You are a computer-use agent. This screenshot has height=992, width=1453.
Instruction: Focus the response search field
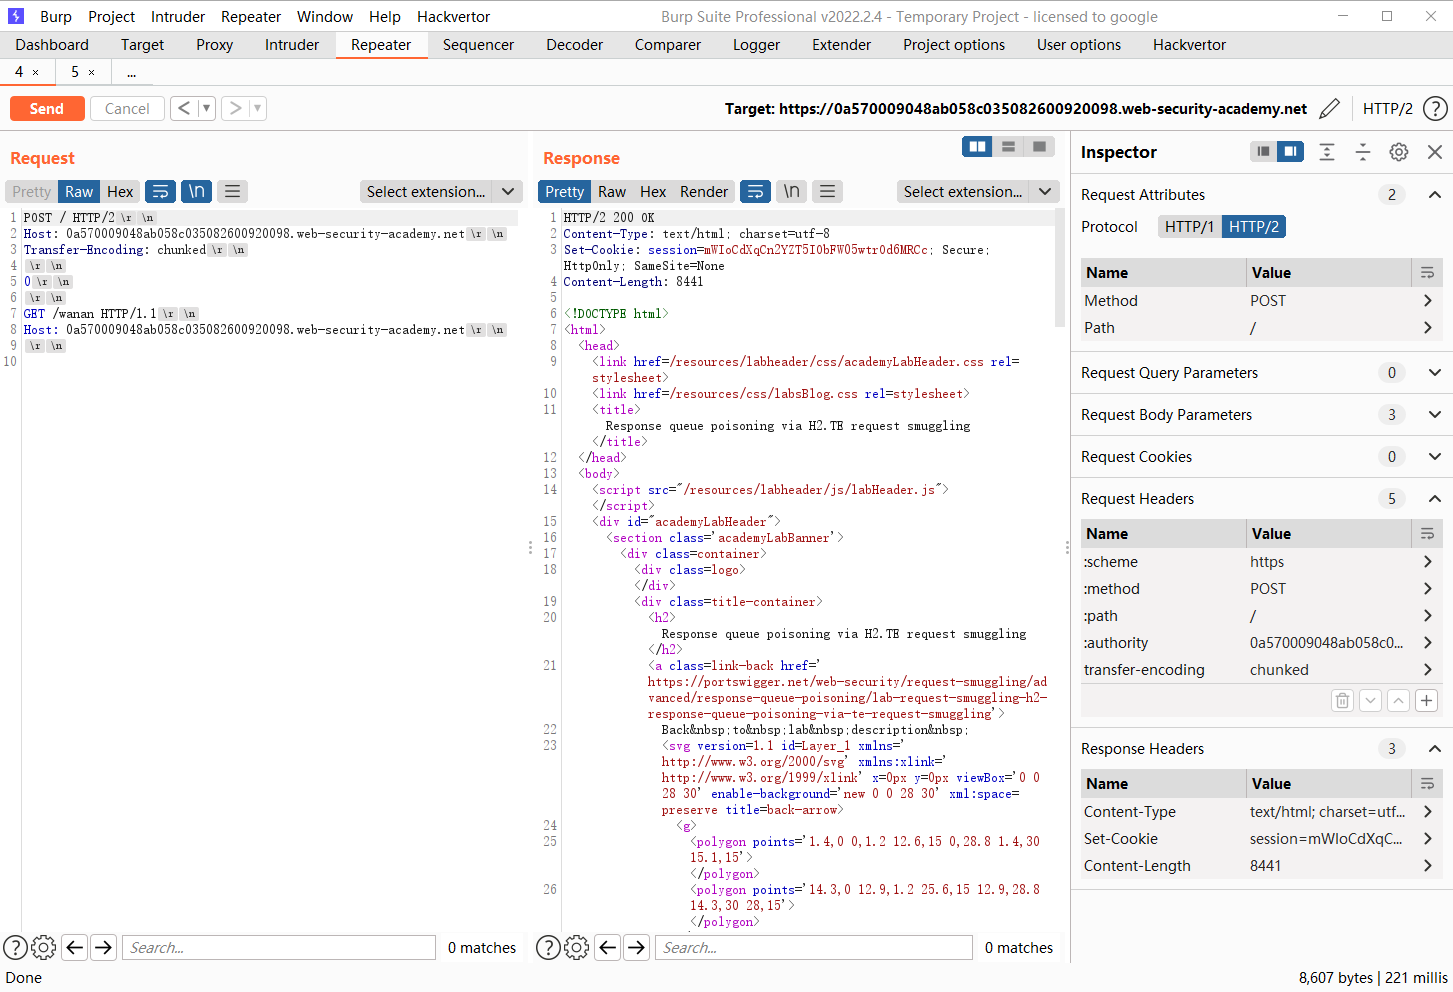click(x=813, y=947)
